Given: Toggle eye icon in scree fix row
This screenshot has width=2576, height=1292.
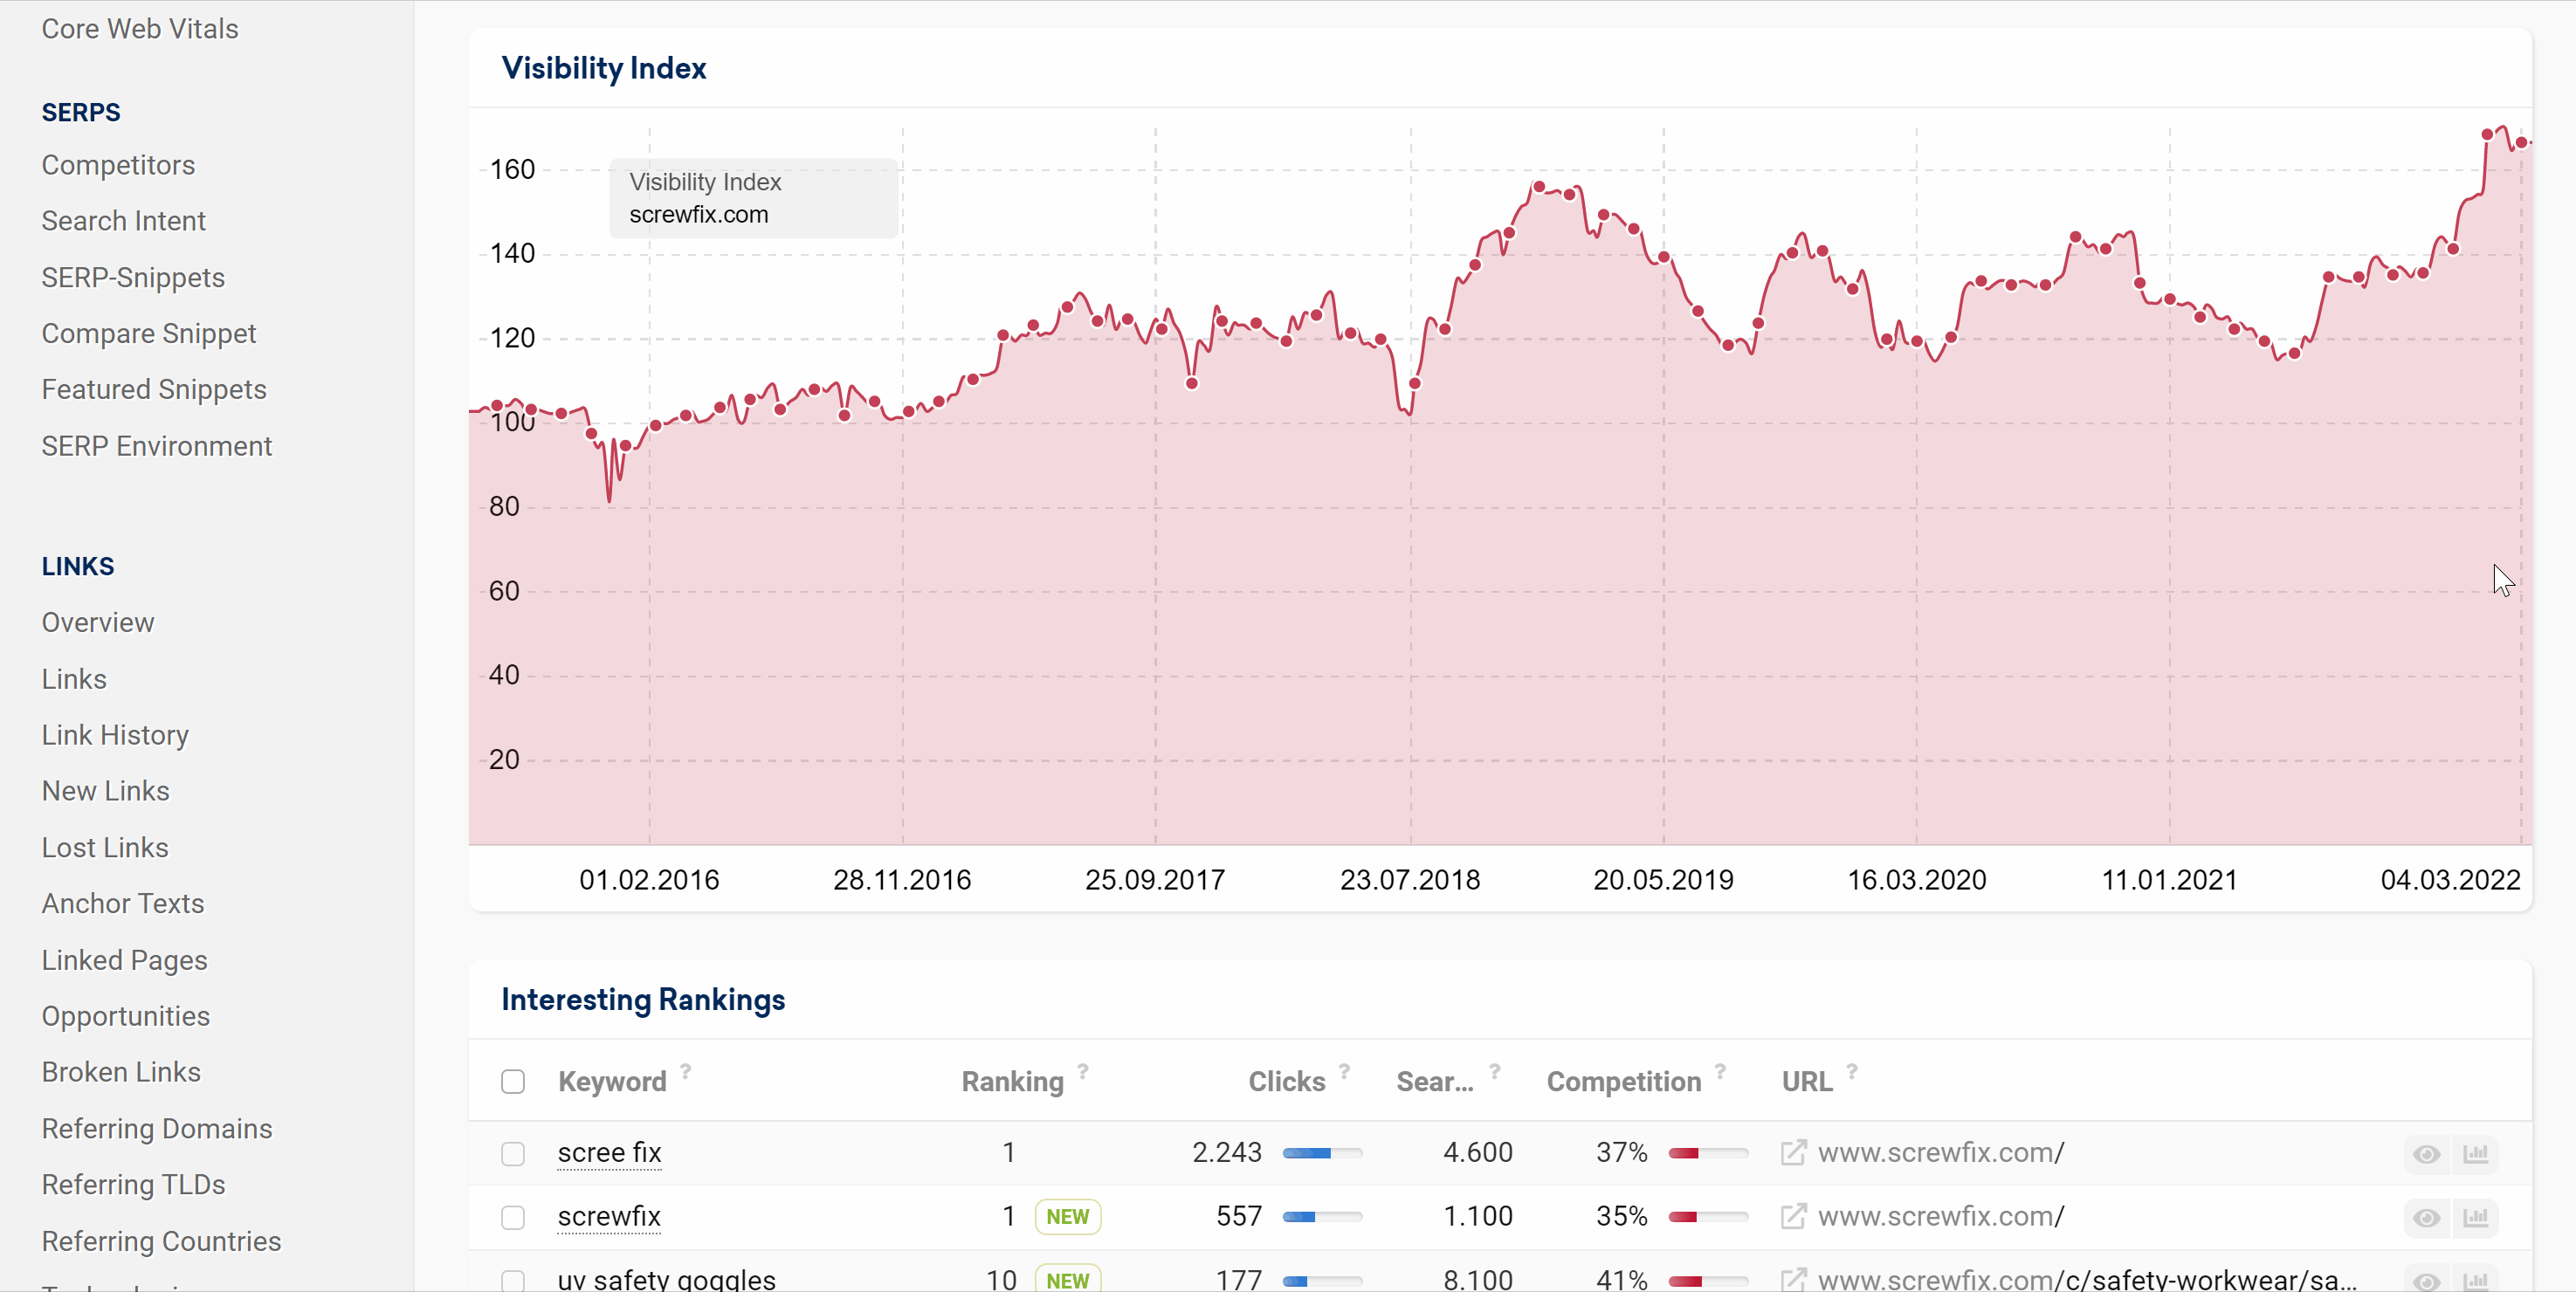Looking at the screenshot, I should [x=2426, y=1154].
